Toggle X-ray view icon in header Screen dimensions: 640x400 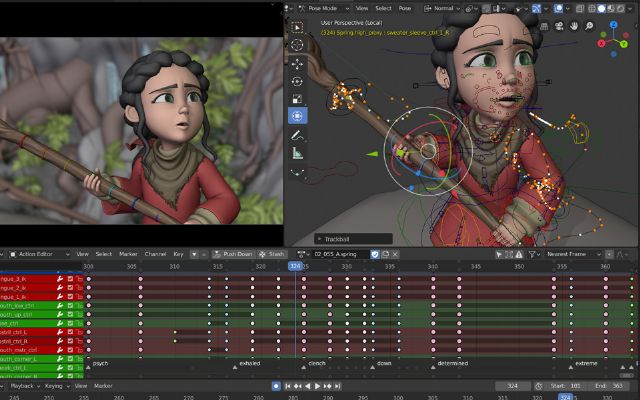coord(580,9)
